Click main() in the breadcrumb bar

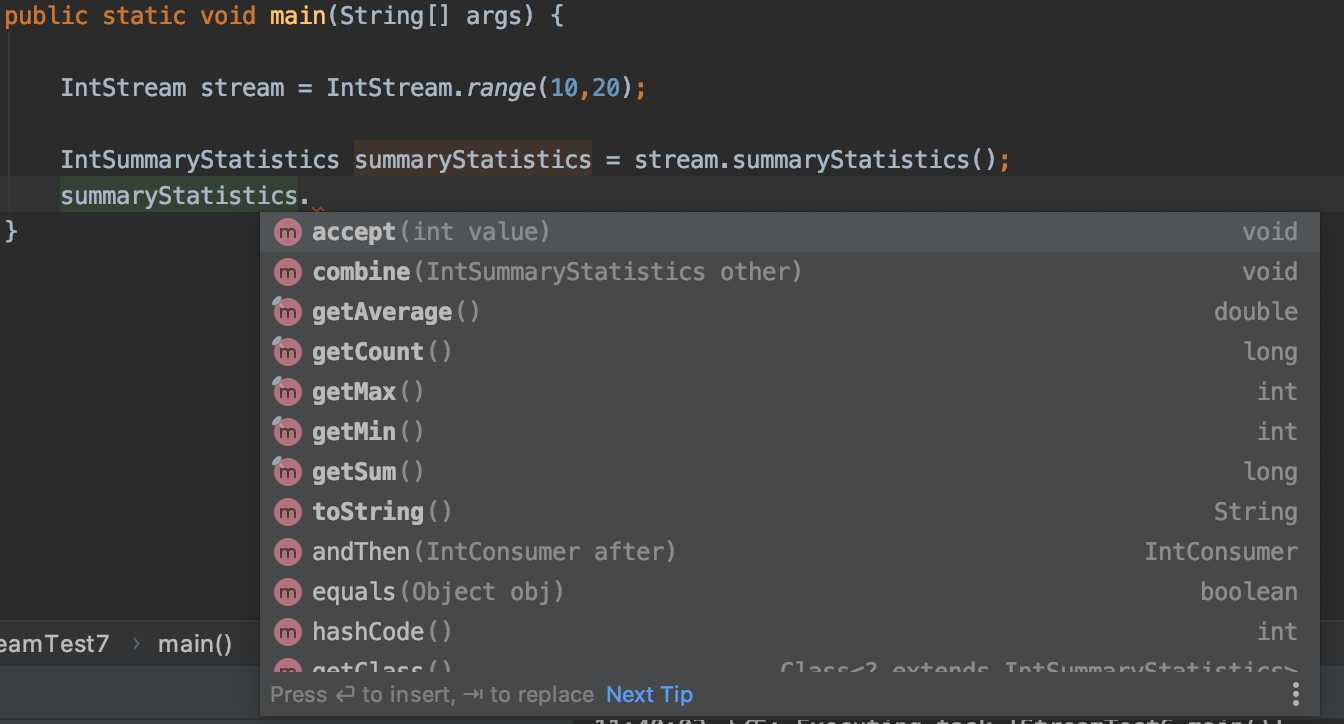point(194,644)
